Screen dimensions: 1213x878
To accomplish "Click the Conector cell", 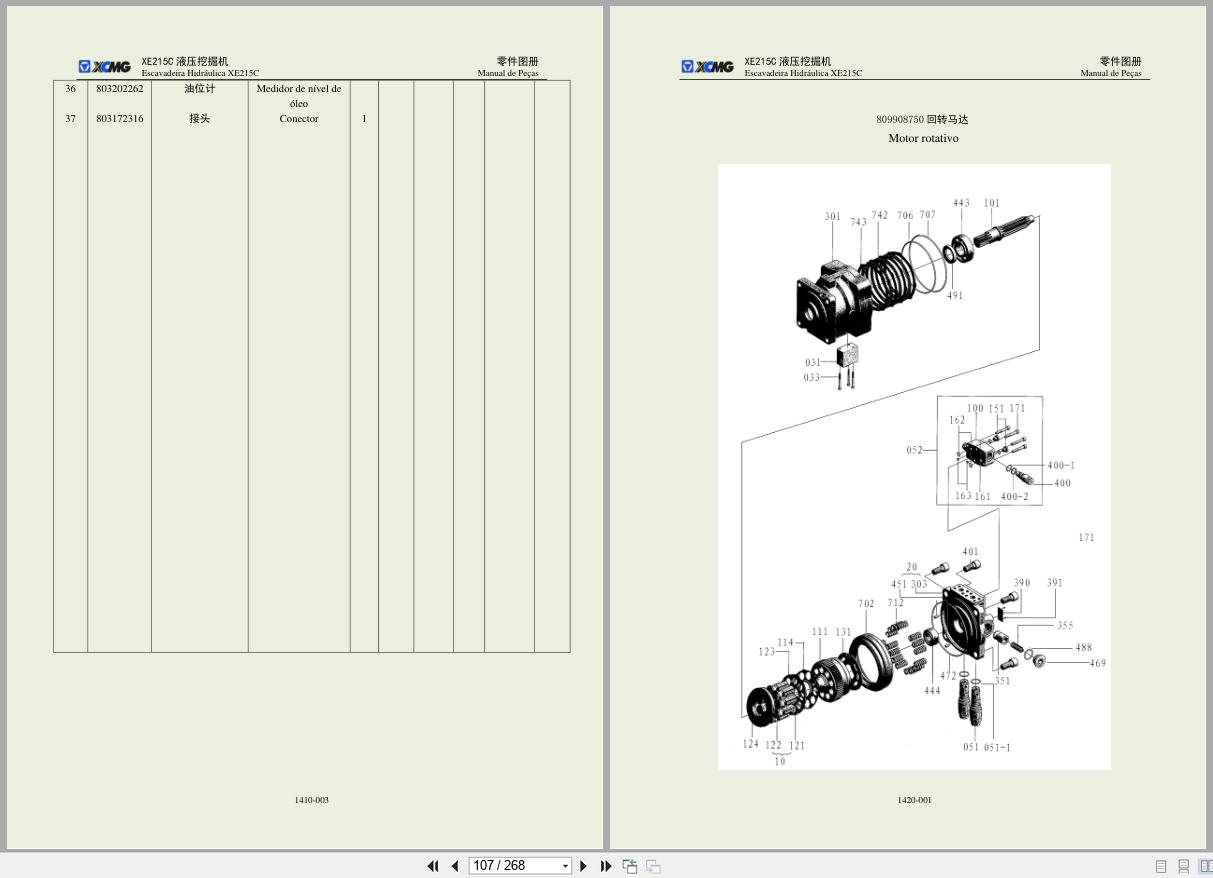I will 299,119.
